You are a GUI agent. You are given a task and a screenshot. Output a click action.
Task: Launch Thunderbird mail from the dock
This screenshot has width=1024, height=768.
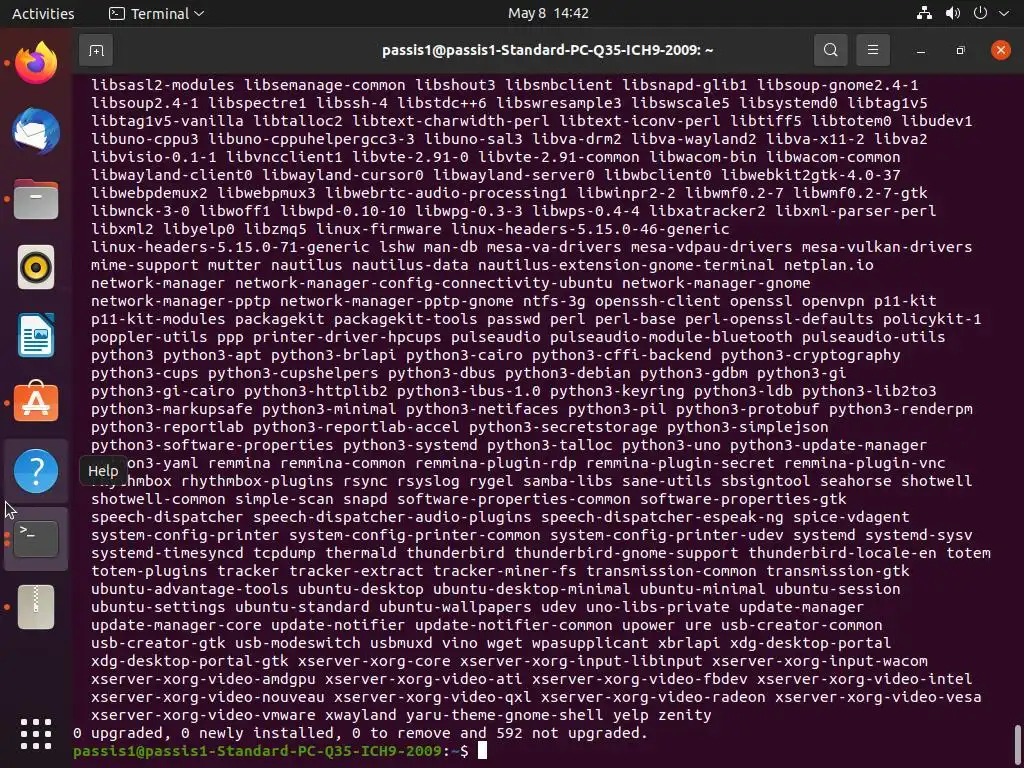pyautogui.click(x=36, y=131)
